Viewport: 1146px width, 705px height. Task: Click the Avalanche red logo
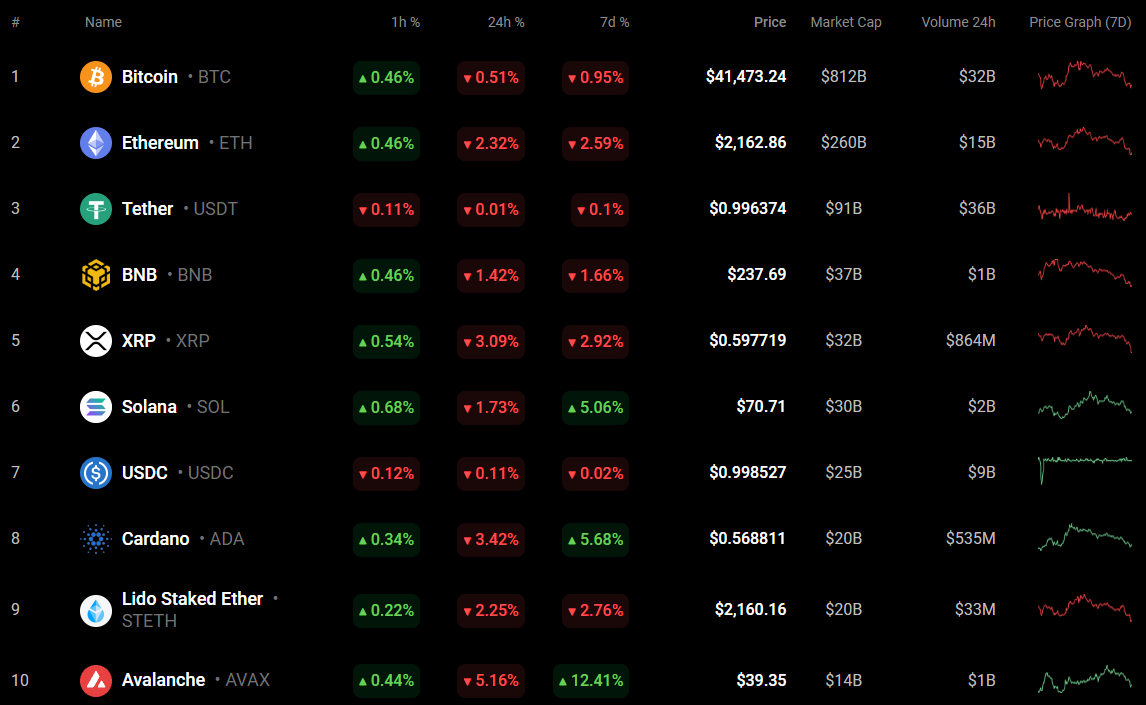pyautogui.click(x=96, y=680)
